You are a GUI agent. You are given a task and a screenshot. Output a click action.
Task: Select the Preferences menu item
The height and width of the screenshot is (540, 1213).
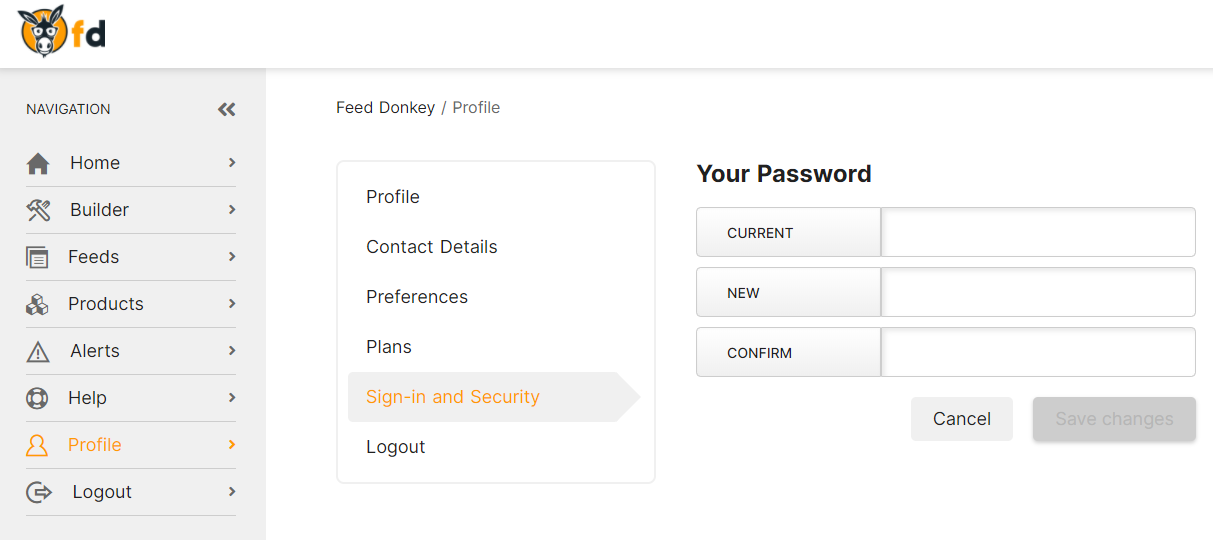coord(417,297)
